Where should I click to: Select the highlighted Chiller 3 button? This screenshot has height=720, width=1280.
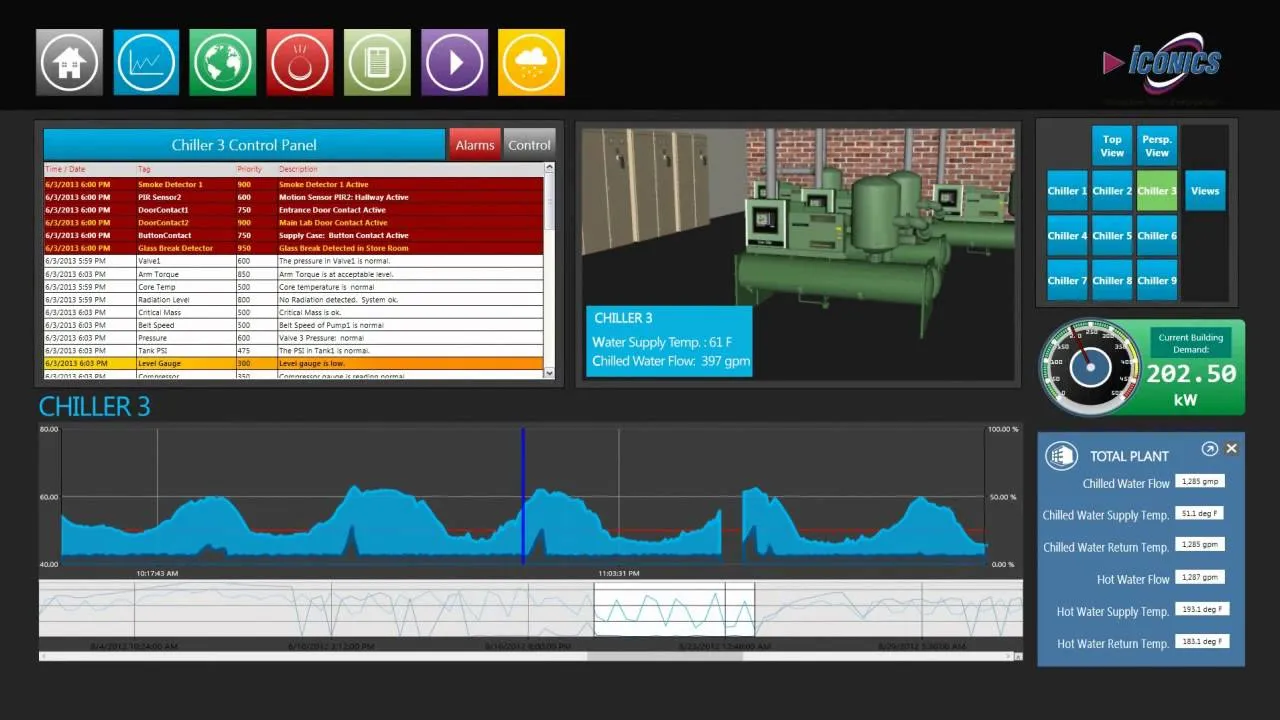(x=1157, y=191)
